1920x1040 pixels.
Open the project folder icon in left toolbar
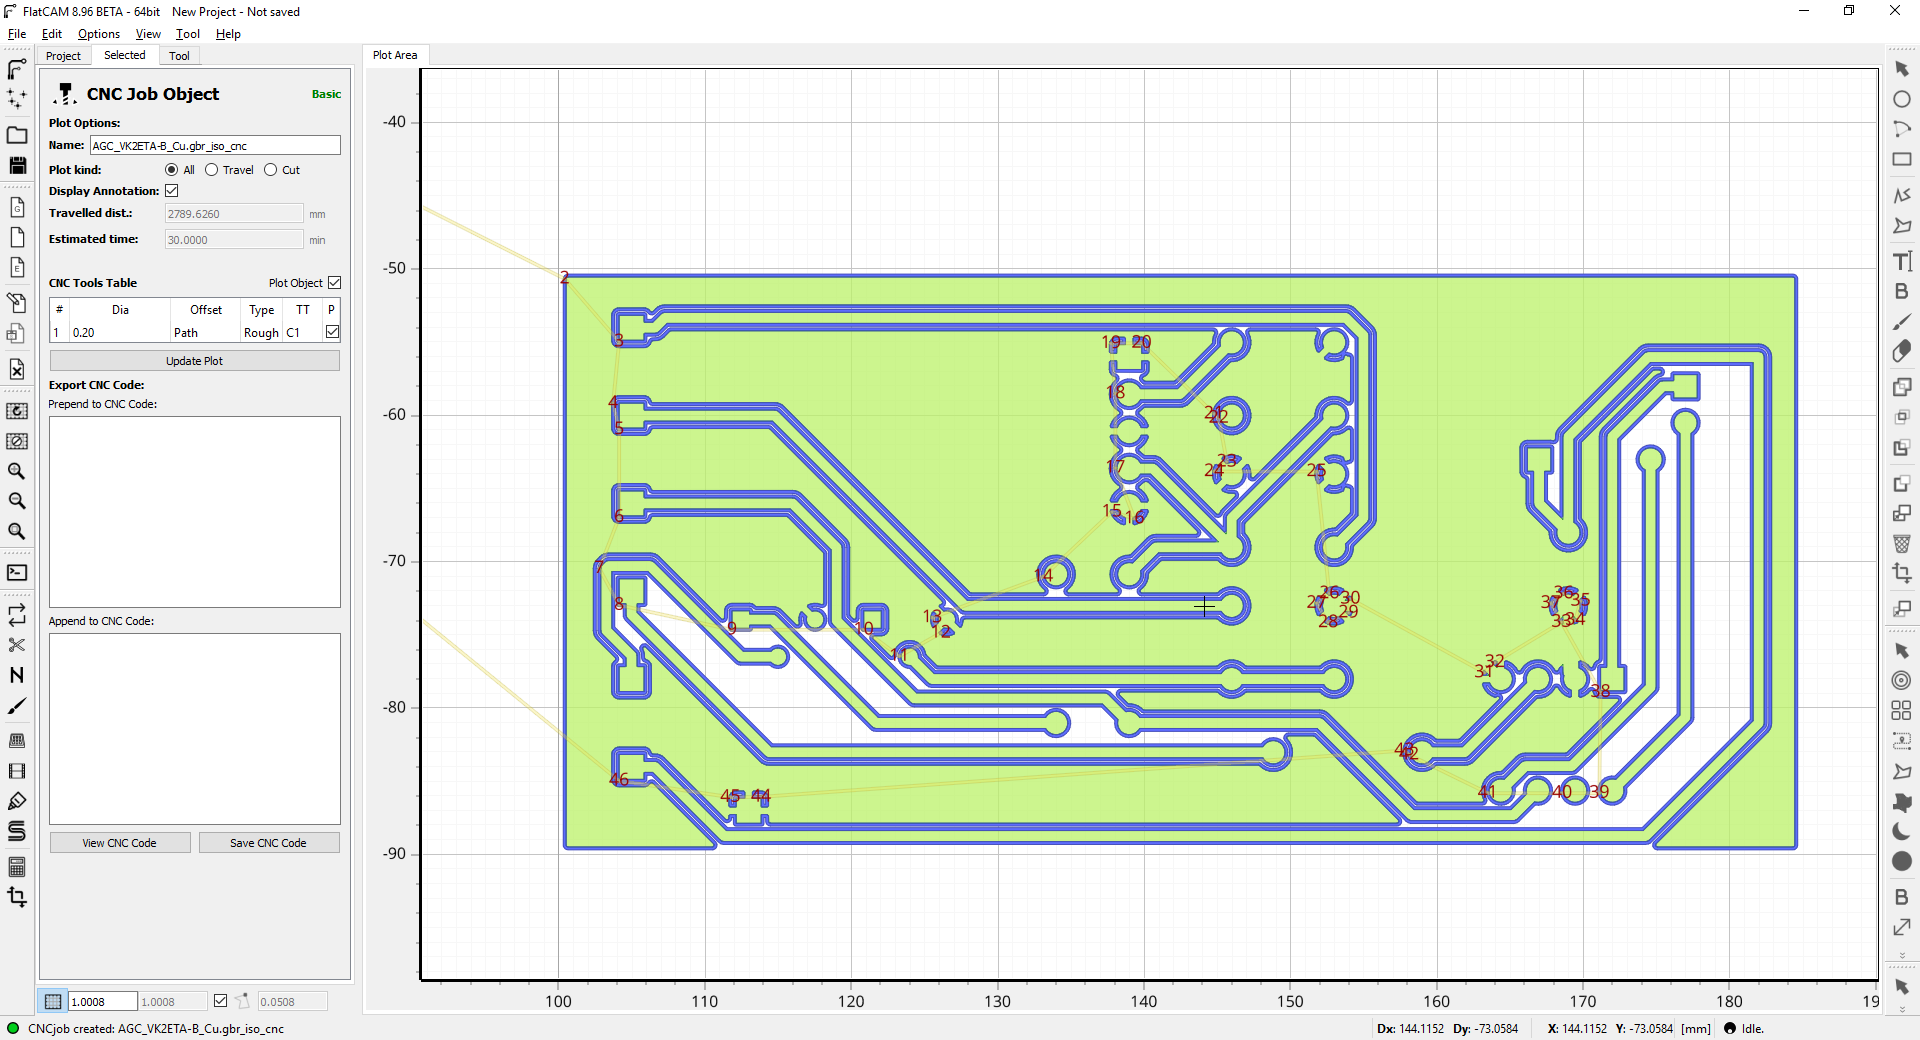pos(17,135)
